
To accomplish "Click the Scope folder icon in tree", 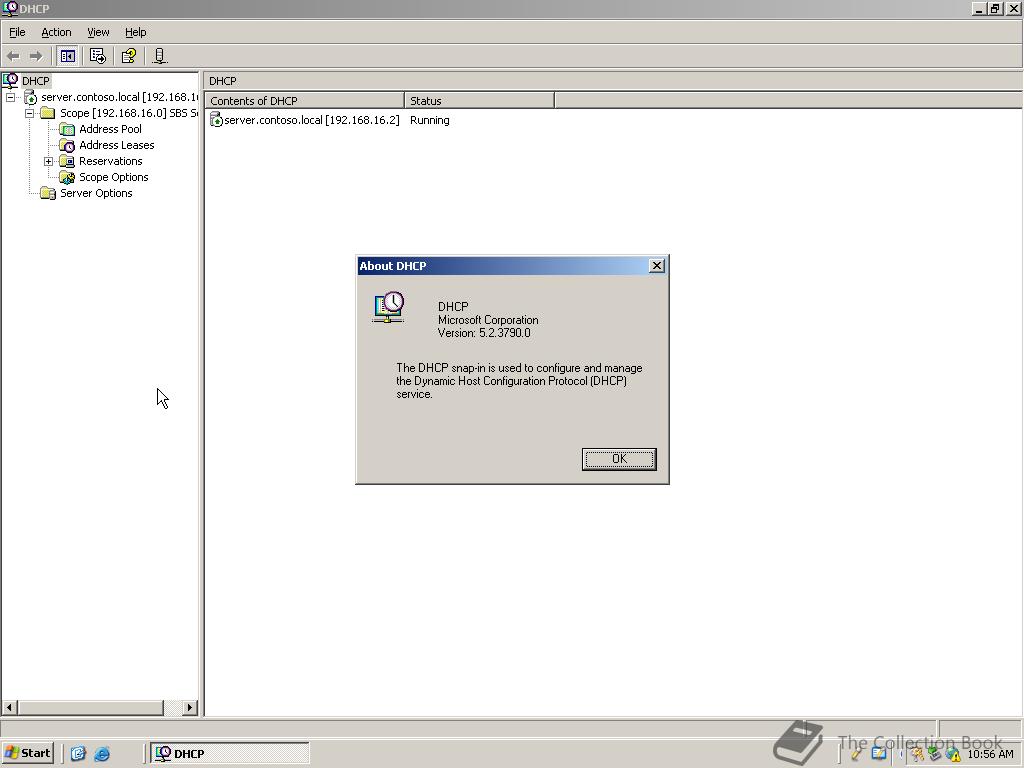I will [x=48, y=113].
